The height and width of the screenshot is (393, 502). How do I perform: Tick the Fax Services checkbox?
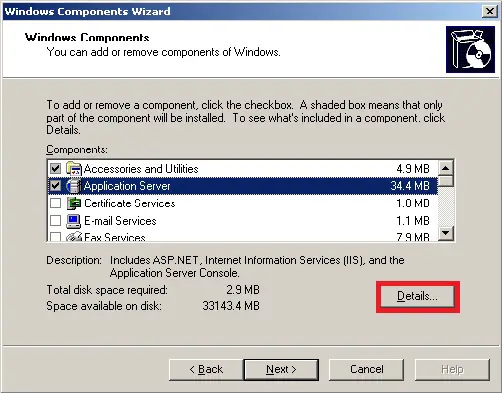(55, 237)
